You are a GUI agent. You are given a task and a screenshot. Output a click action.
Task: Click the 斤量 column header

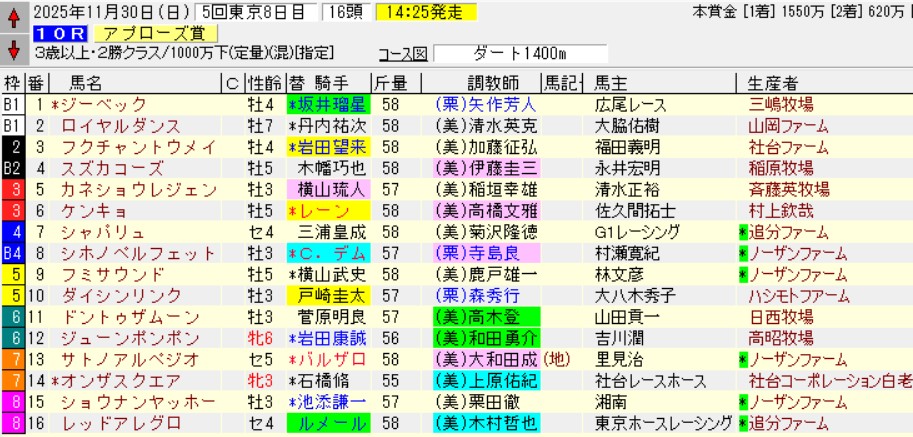(x=389, y=82)
